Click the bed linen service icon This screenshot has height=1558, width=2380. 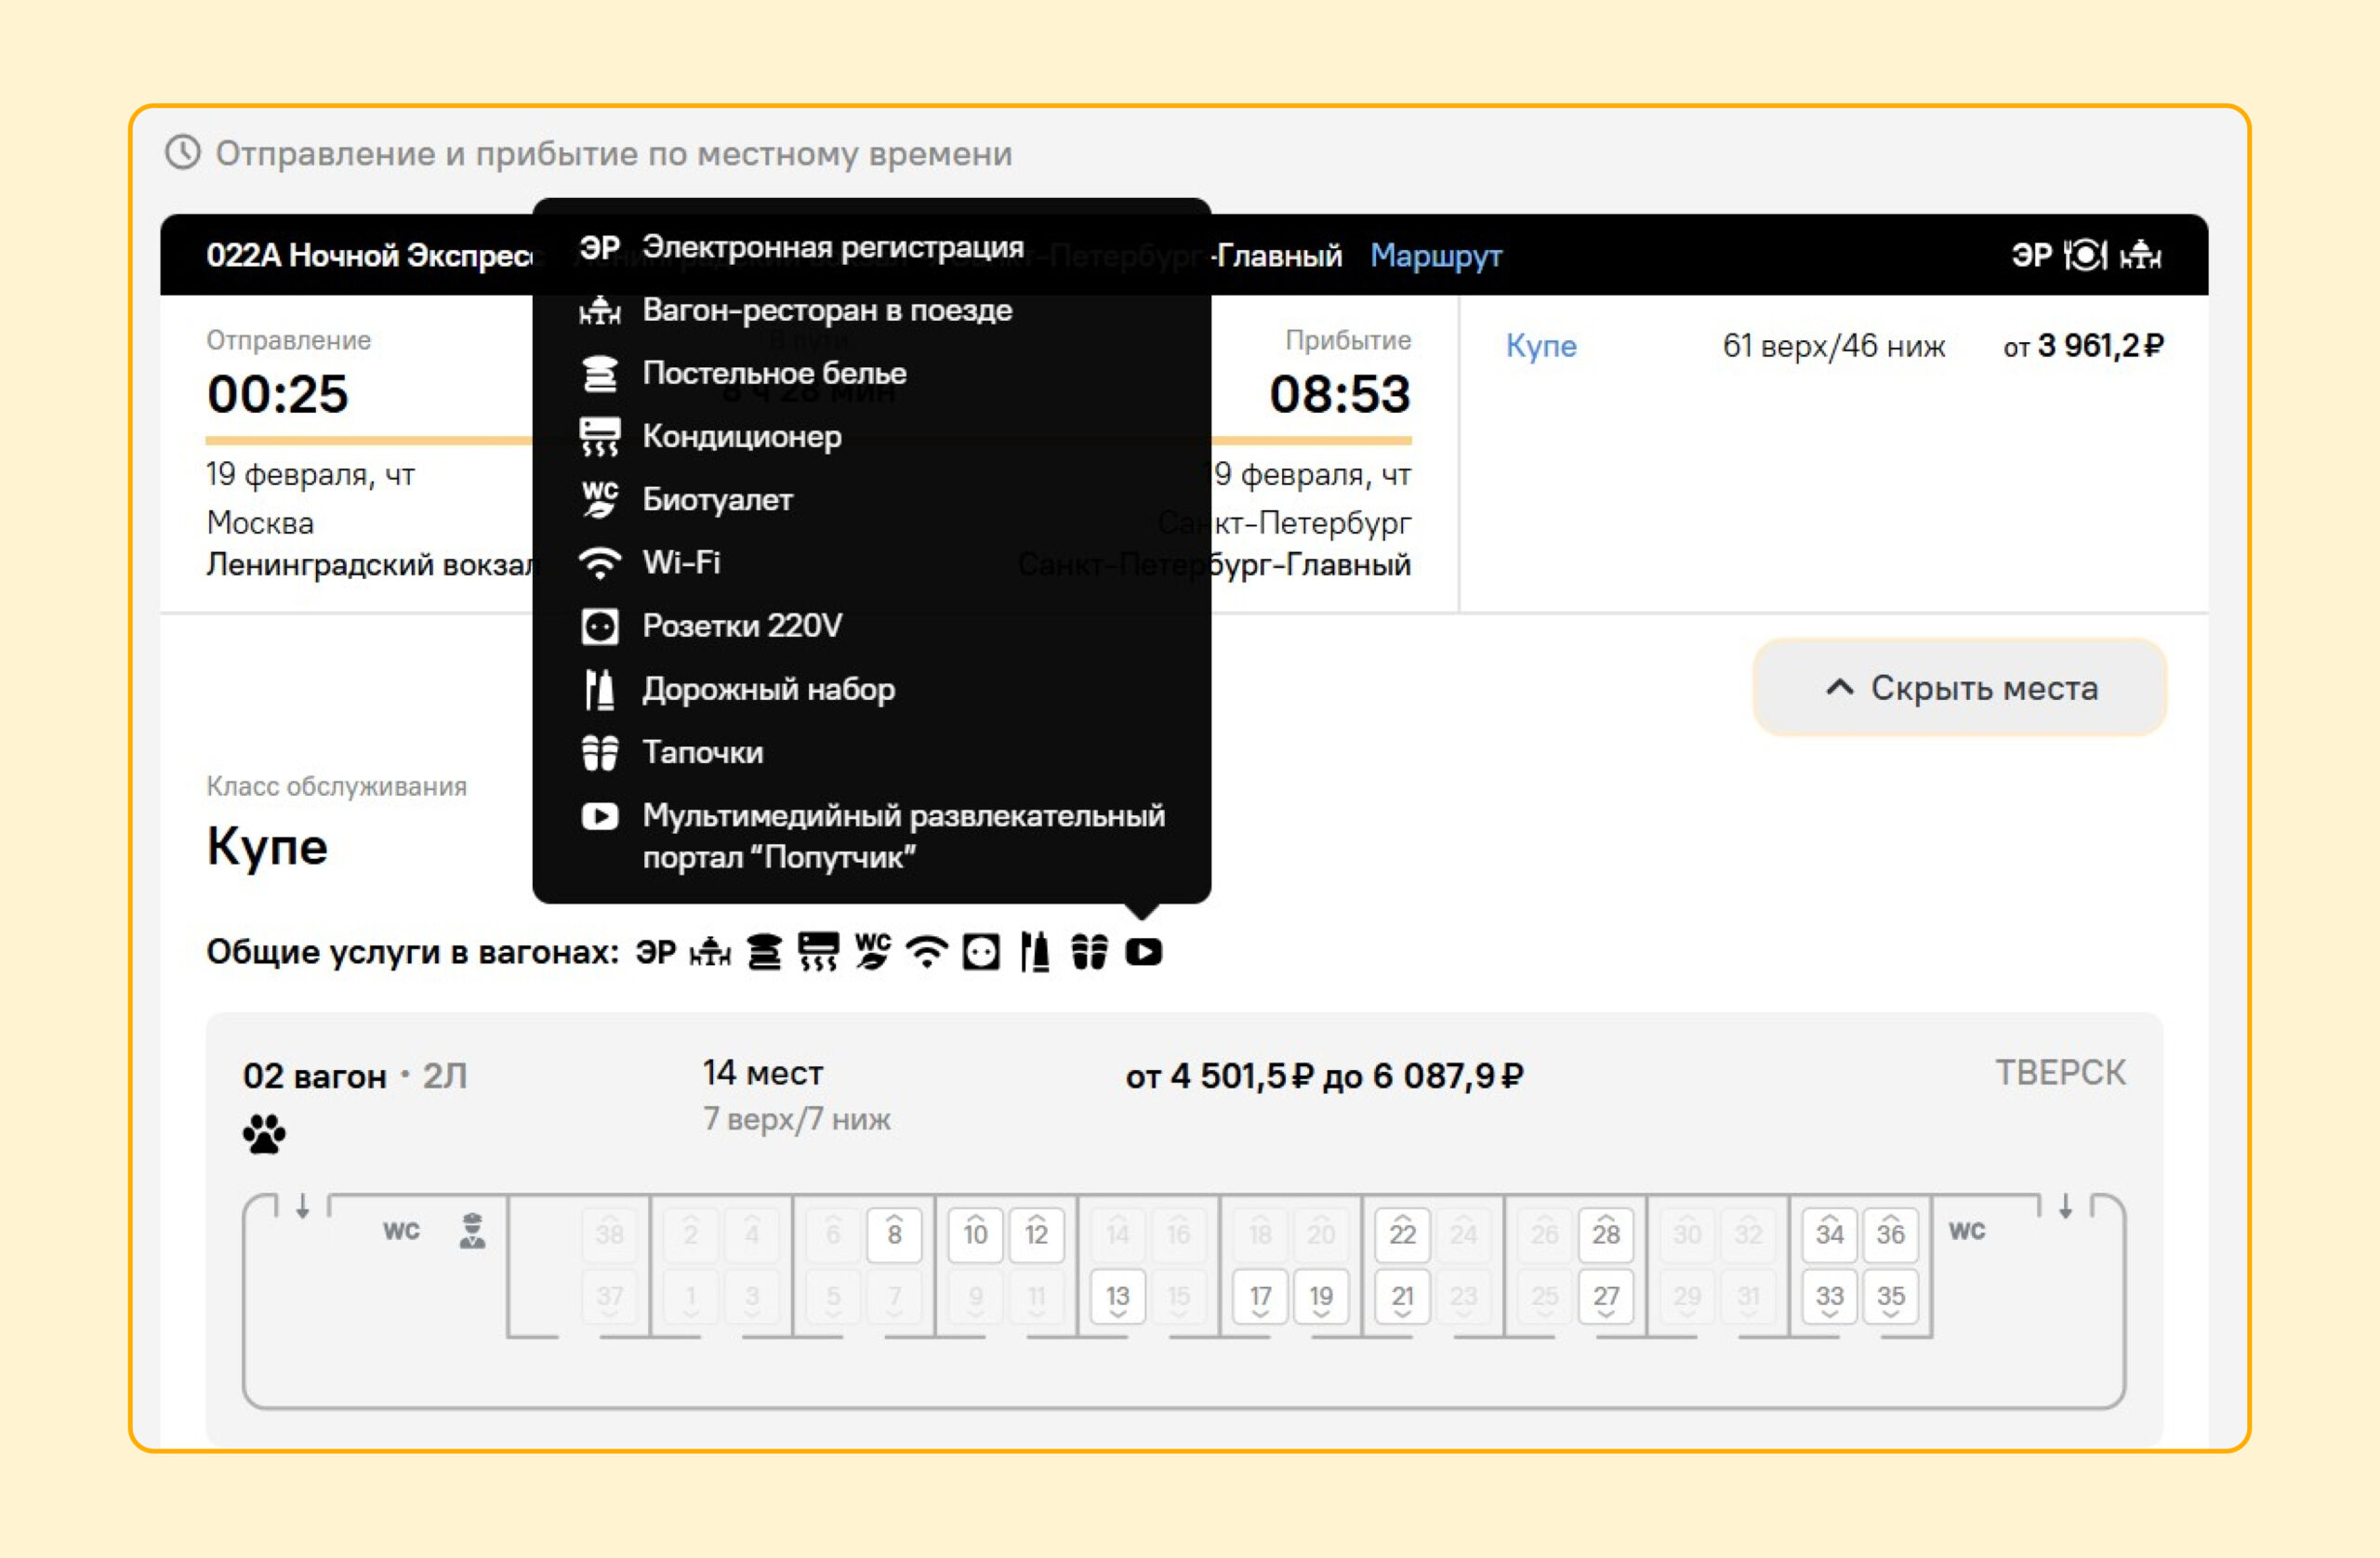coord(764,952)
